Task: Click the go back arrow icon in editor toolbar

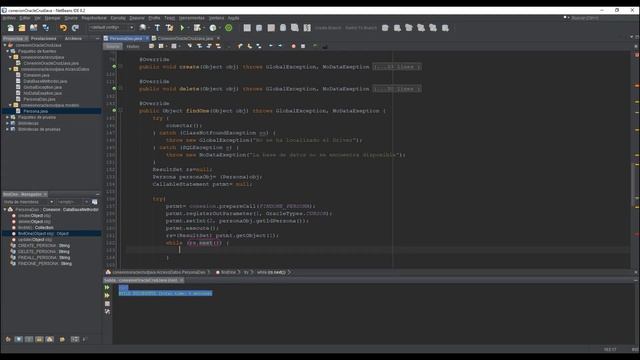Action: pyautogui.click(x=271, y=46)
